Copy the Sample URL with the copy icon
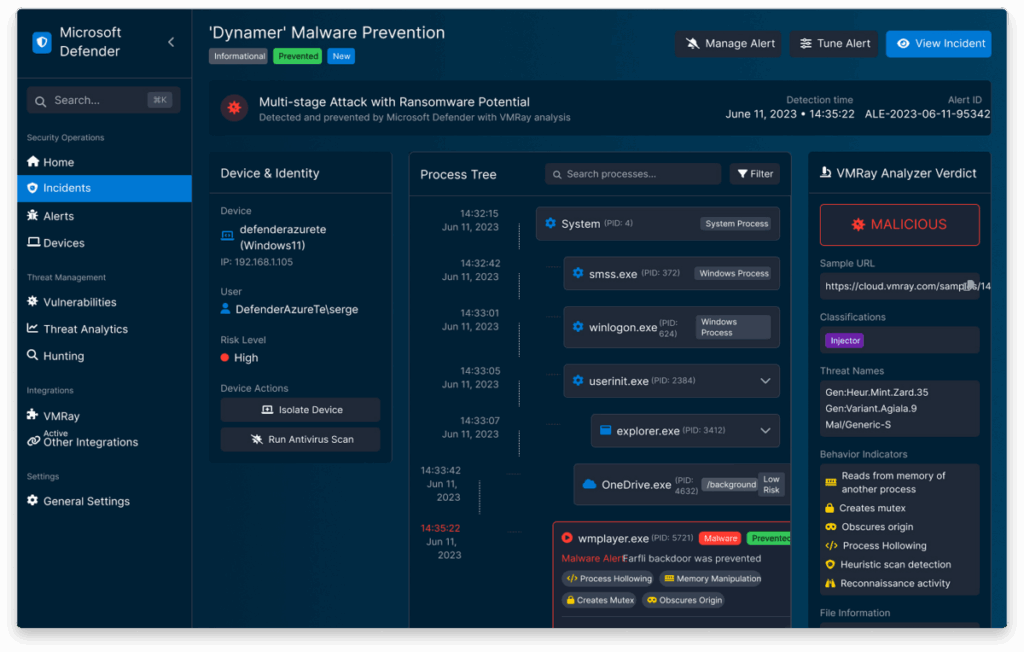The height and width of the screenshot is (652, 1024). coord(970,285)
